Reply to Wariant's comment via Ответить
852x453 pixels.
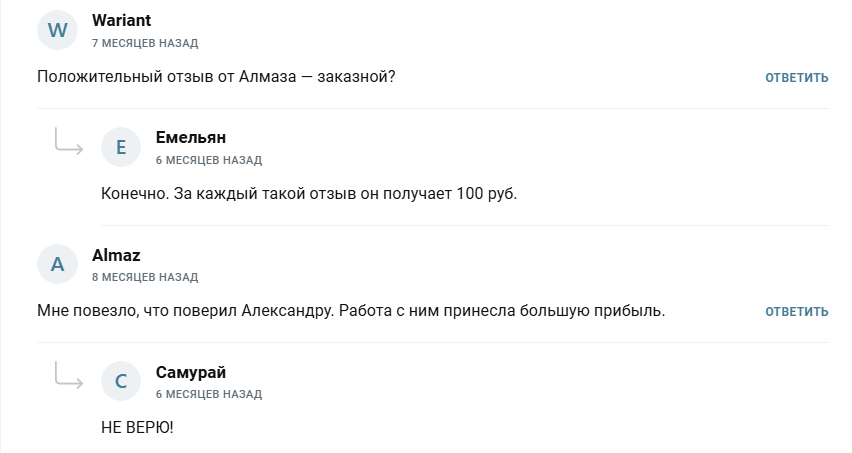point(797,78)
